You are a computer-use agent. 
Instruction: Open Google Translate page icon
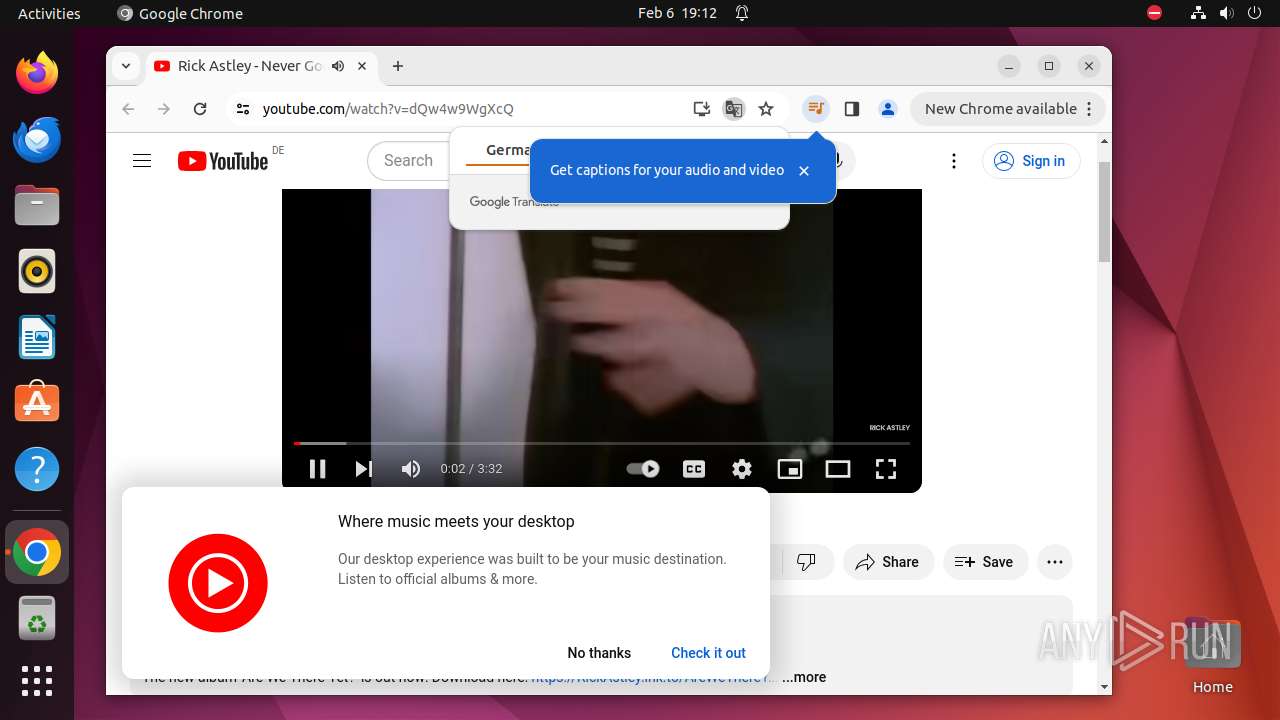tap(734, 109)
